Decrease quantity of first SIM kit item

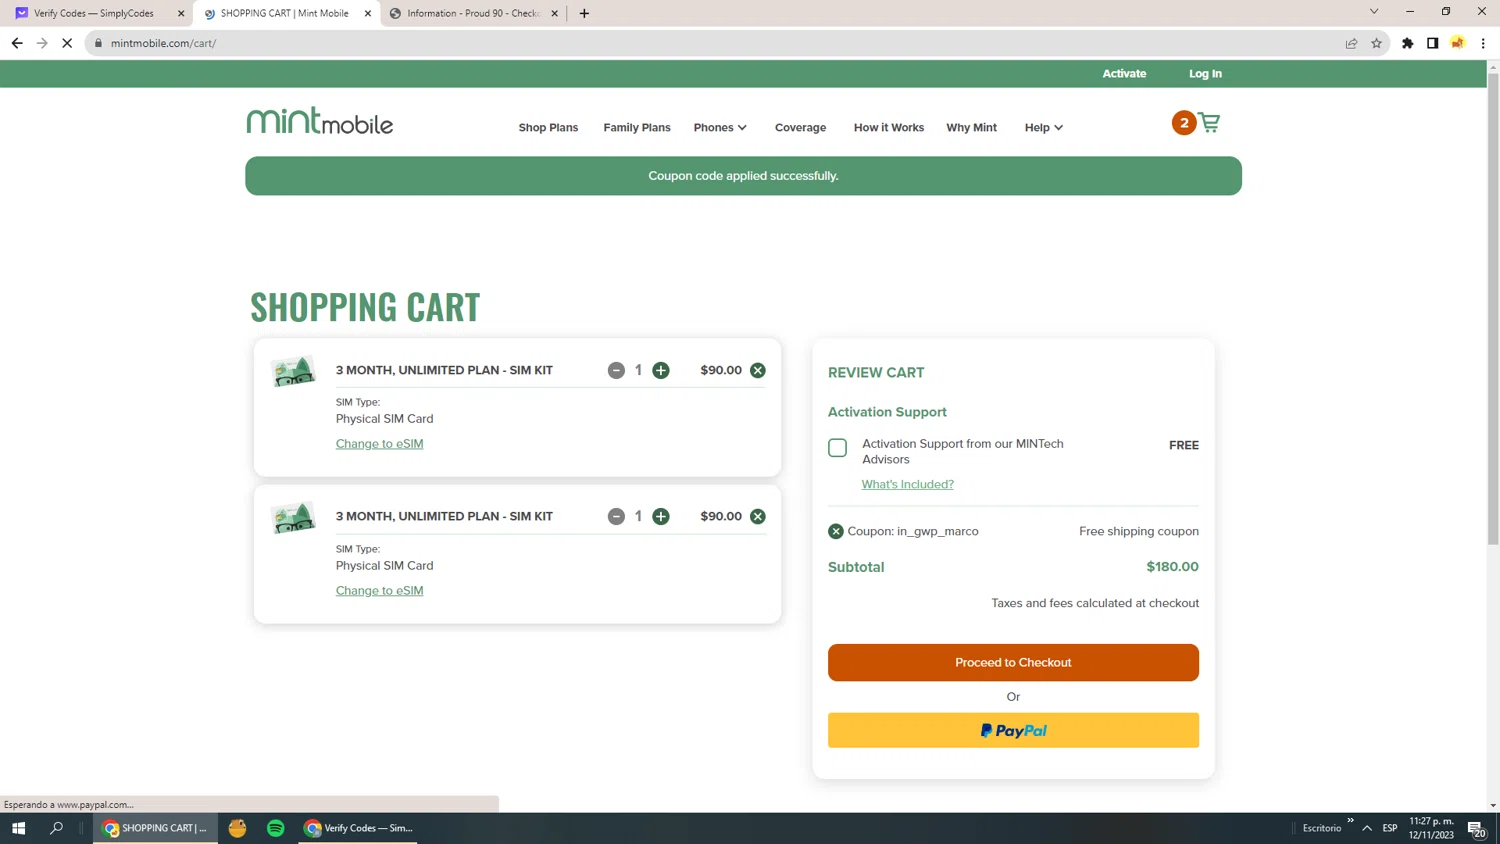coord(616,370)
